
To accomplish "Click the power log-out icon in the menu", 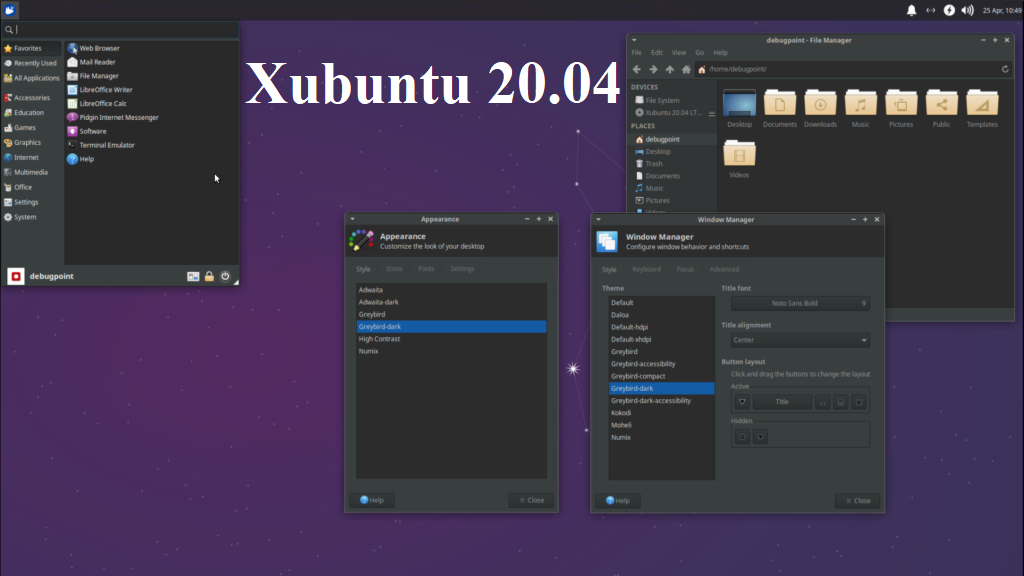I will 225,276.
